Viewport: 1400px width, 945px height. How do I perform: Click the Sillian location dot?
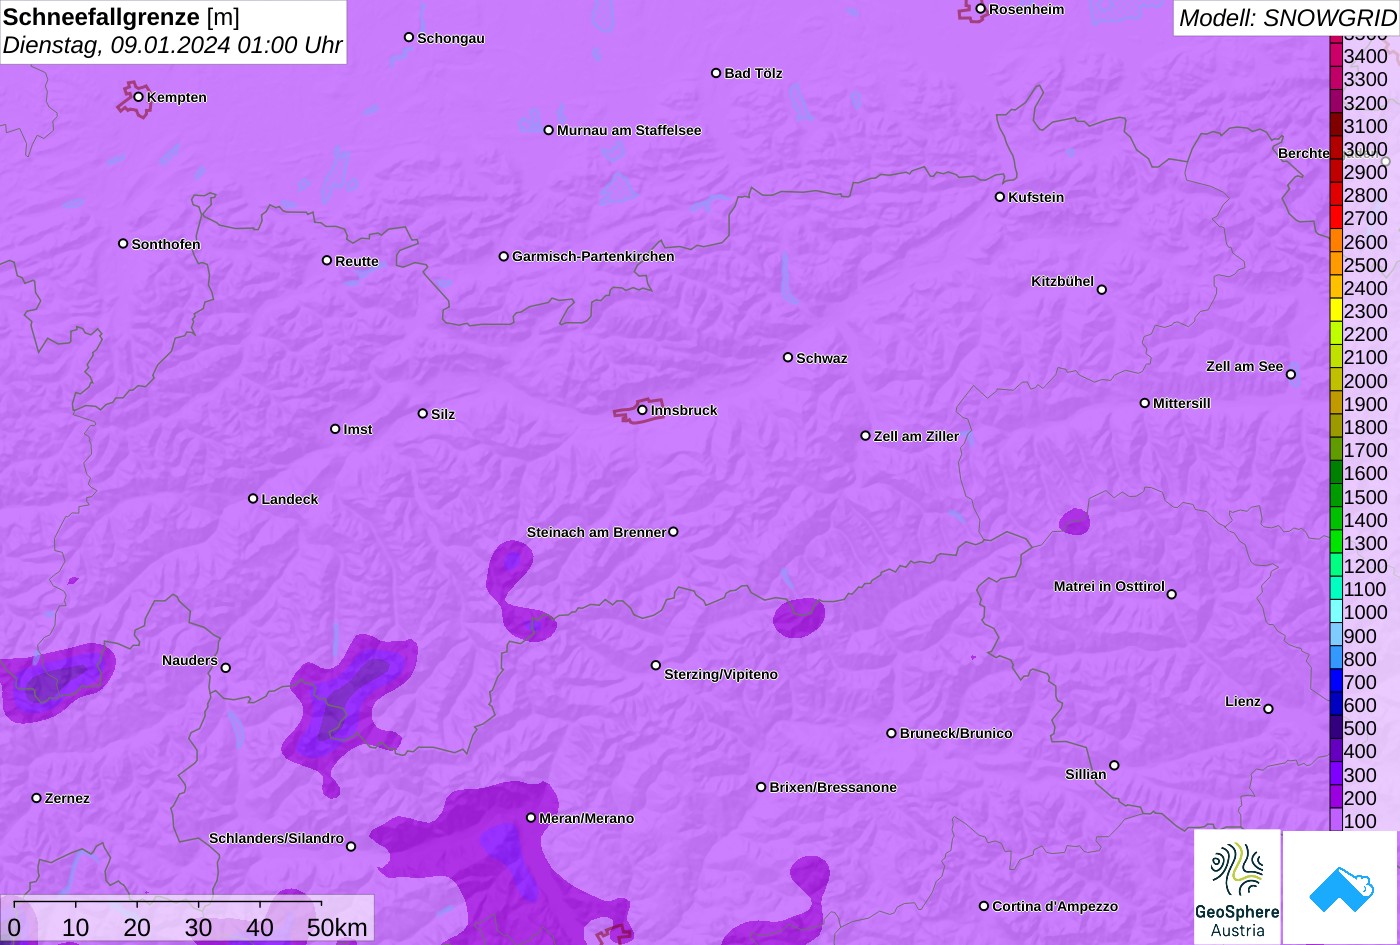click(x=1114, y=766)
